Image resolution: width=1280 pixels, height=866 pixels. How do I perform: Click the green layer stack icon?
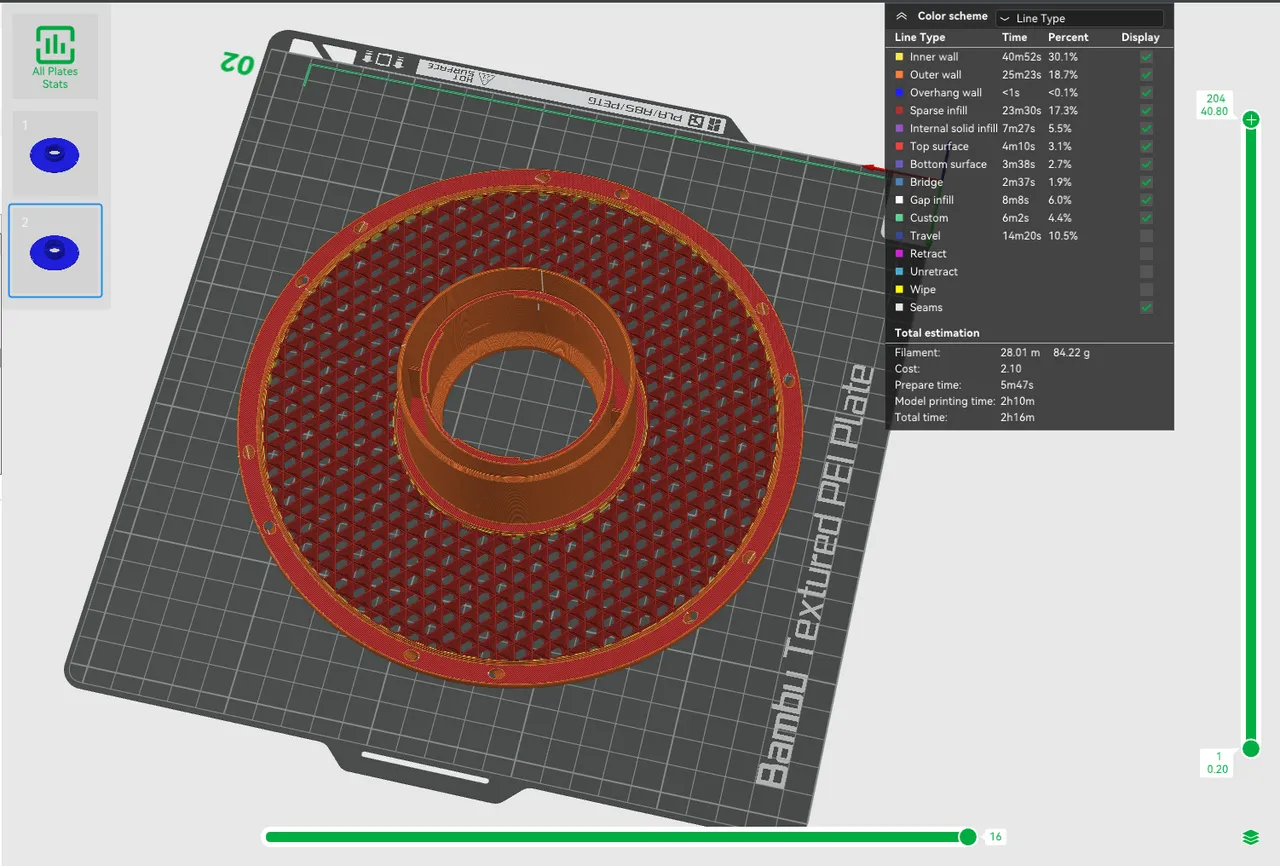[x=1248, y=836]
